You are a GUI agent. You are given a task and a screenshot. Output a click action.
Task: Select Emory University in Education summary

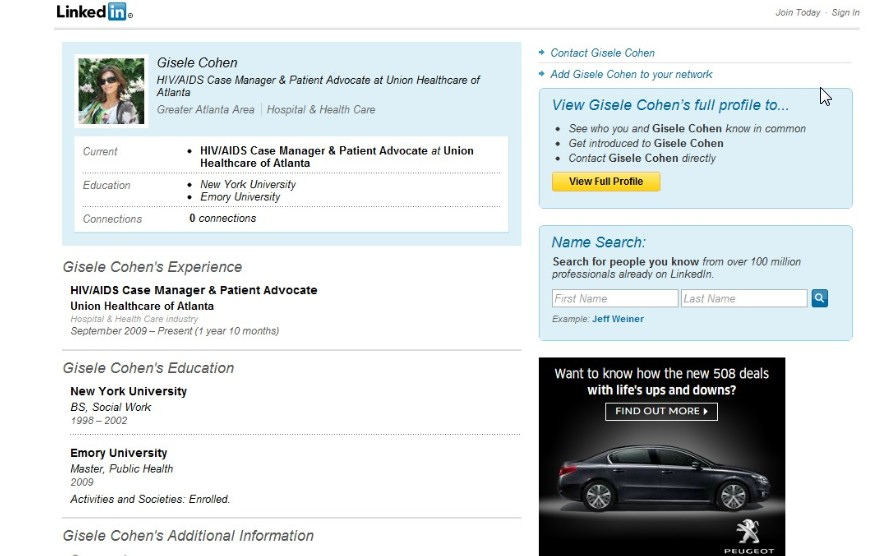pyautogui.click(x=240, y=197)
